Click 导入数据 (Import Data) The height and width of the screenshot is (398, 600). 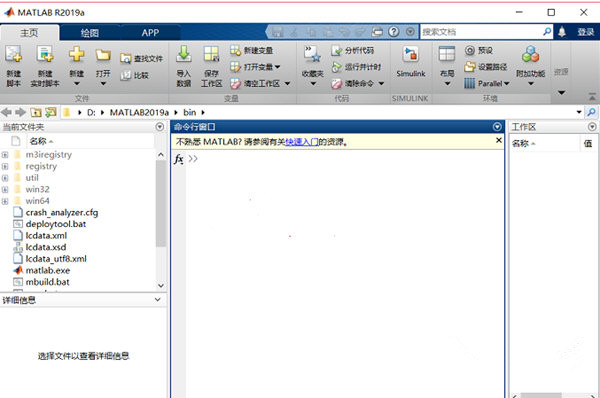click(x=184, y=66)
